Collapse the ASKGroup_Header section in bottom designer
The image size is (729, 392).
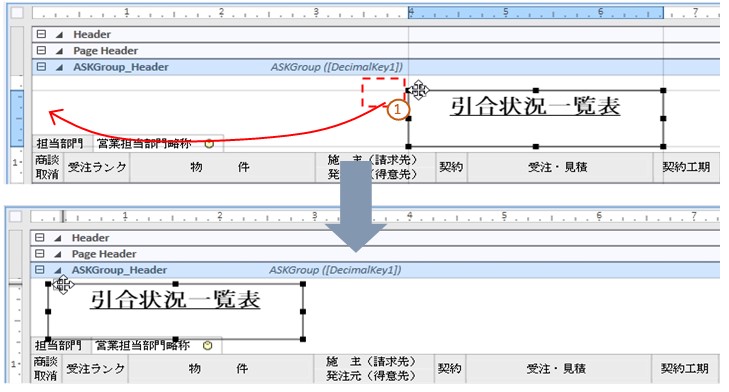(x=40, y=270)
